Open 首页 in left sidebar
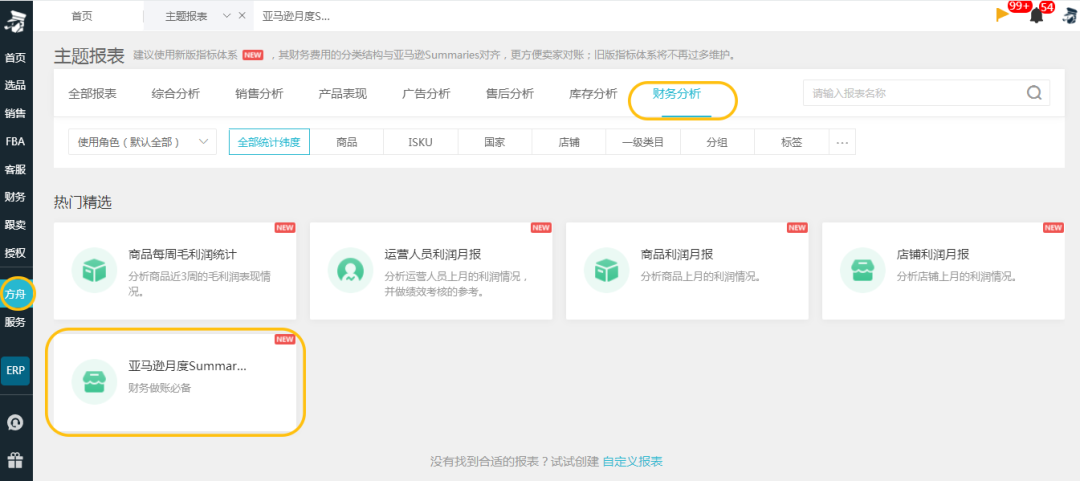The width and height of the screenshot is (1080, 481). (x=15, y=58)
